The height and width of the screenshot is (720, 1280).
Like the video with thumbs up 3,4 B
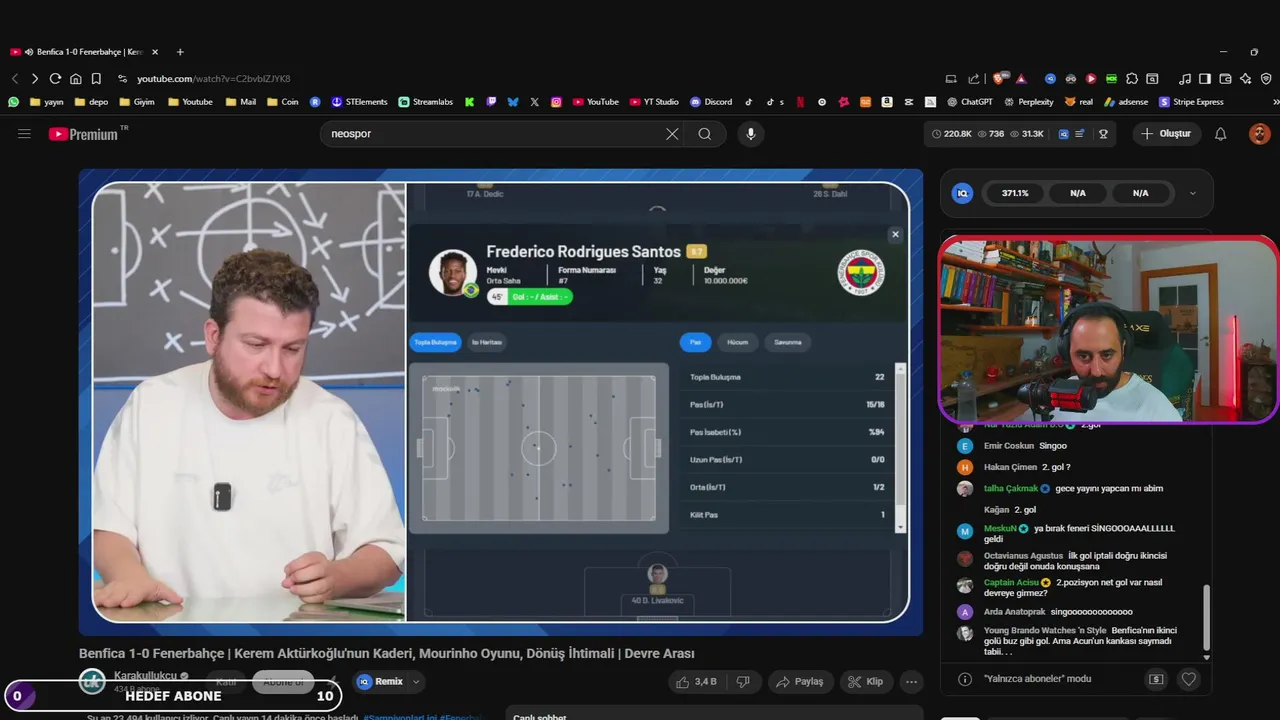coord(696,682)
